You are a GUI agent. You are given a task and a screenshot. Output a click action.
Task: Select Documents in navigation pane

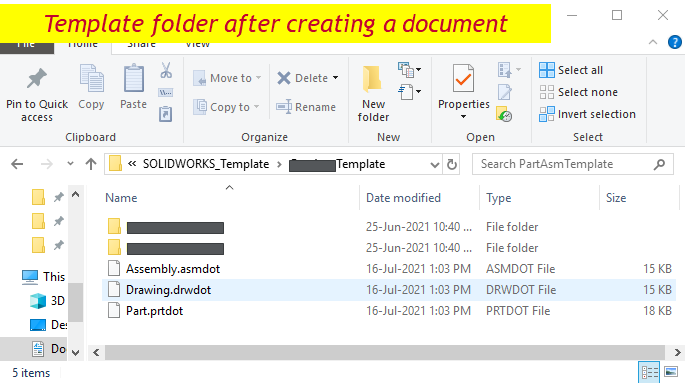(49, 348)
